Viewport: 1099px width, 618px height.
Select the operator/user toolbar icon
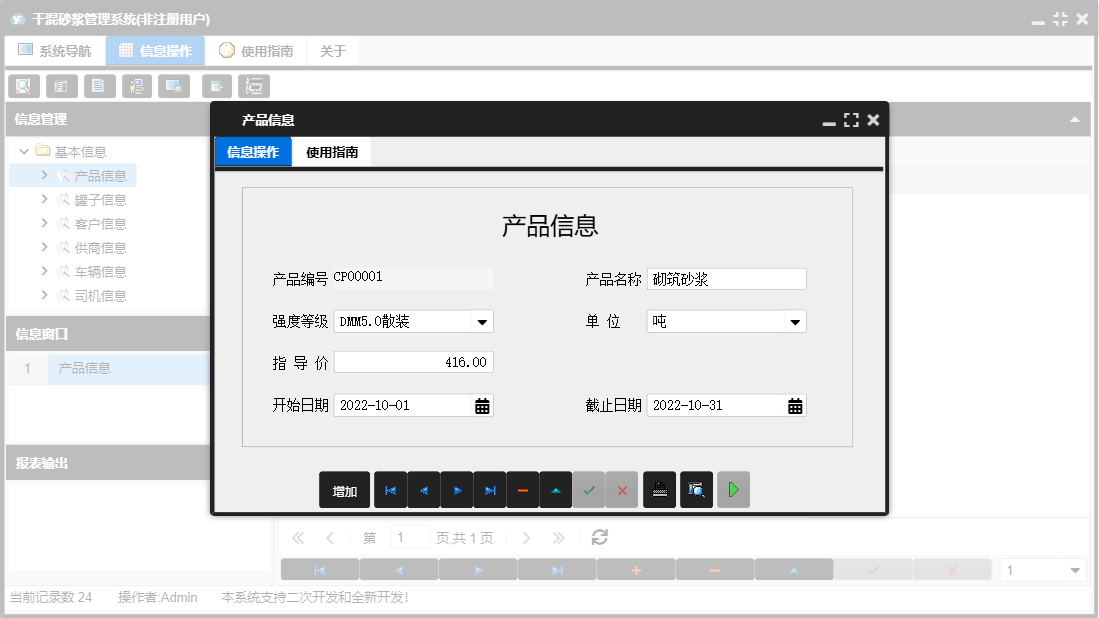click(137, 86)
